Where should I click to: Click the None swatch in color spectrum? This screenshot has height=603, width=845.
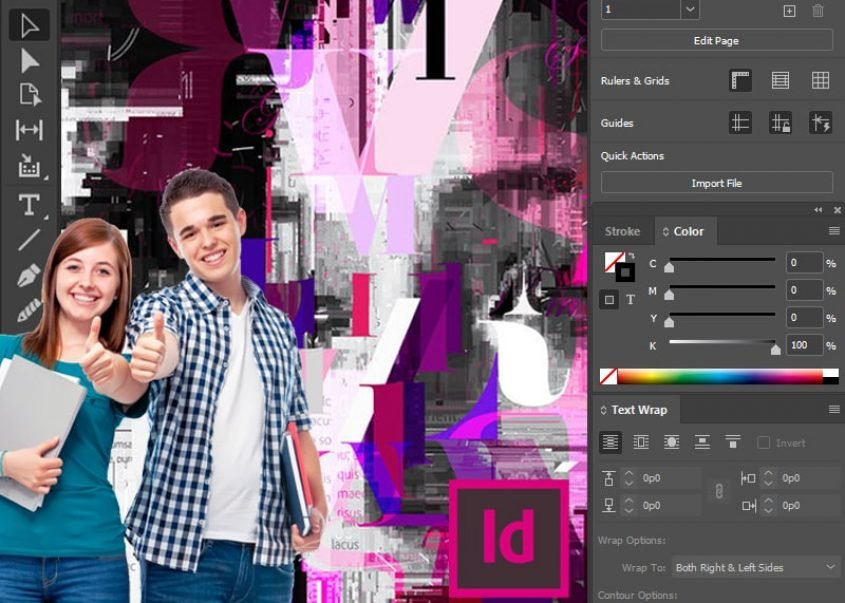coord(608,376)
